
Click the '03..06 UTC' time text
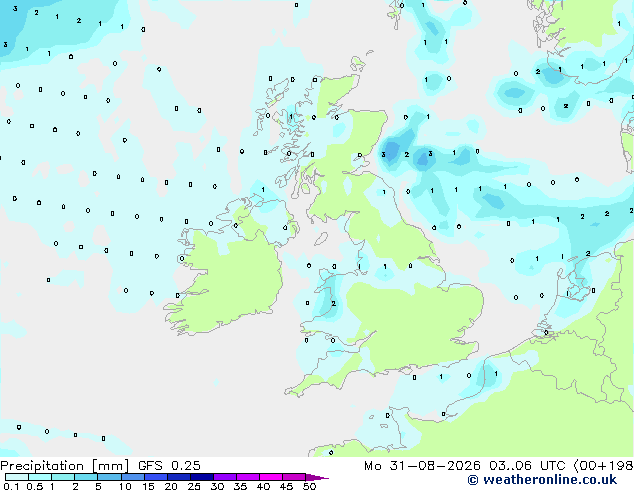[527, 466]
